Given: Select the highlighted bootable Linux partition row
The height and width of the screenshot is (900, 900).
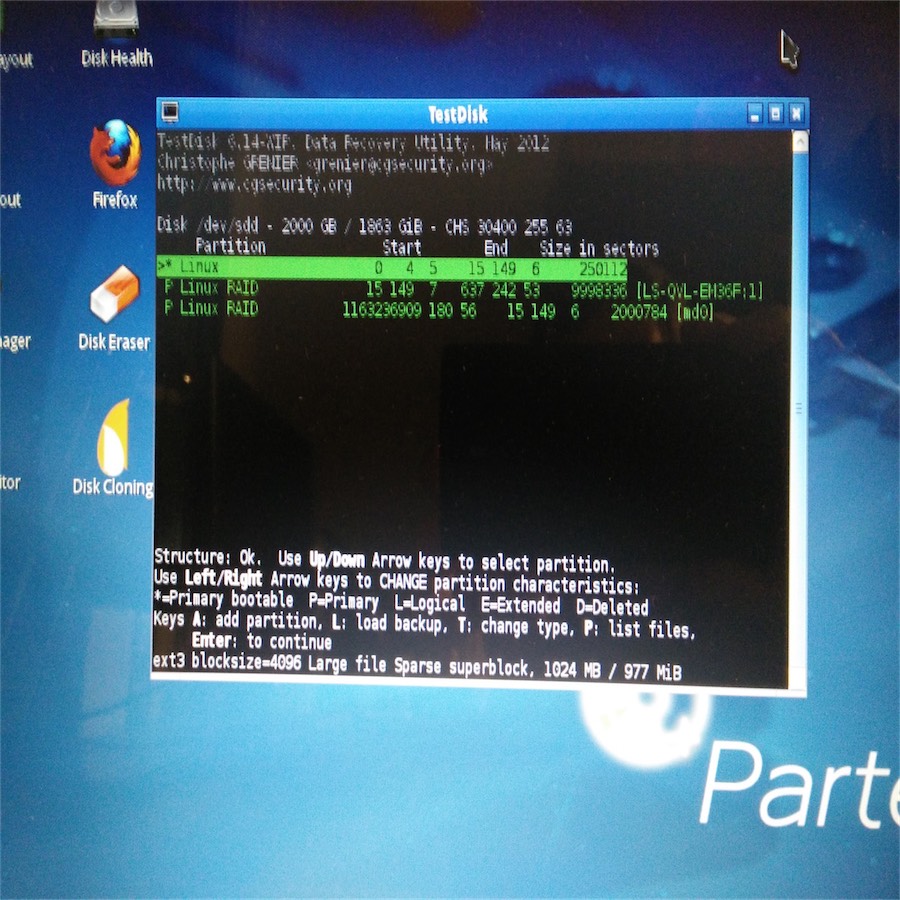Looking at the screenshot, I should point(392,267).
